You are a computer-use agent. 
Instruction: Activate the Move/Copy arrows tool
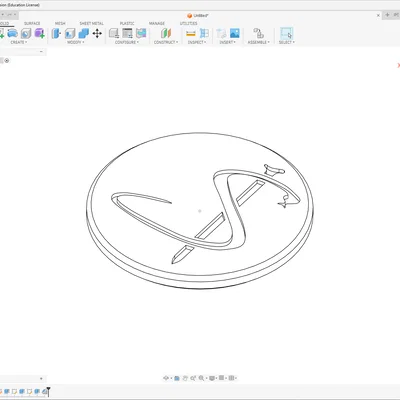97,33
